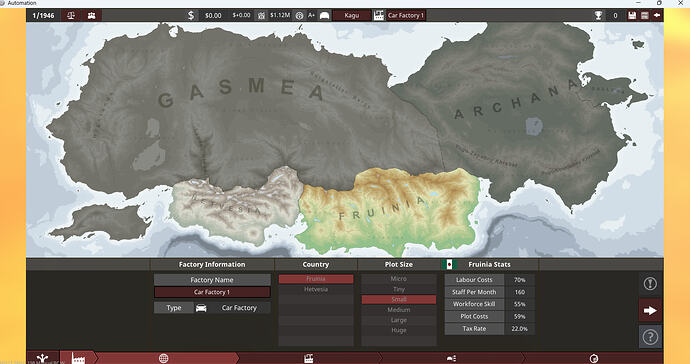Click the 1/1946 date display
This screenshot has width=690, height=364.
point(44,15)
